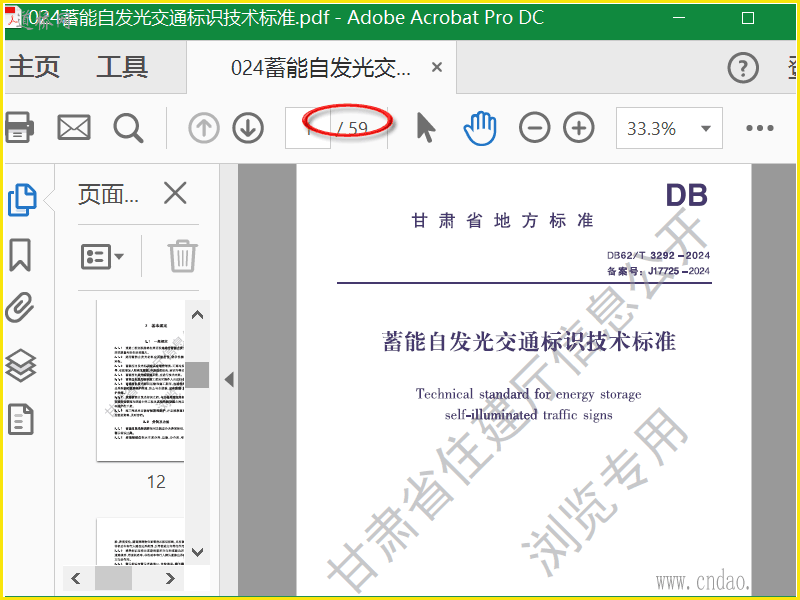Go to next page arrow
The width and height of the screenshot is (800, 600).
point(248,128)
